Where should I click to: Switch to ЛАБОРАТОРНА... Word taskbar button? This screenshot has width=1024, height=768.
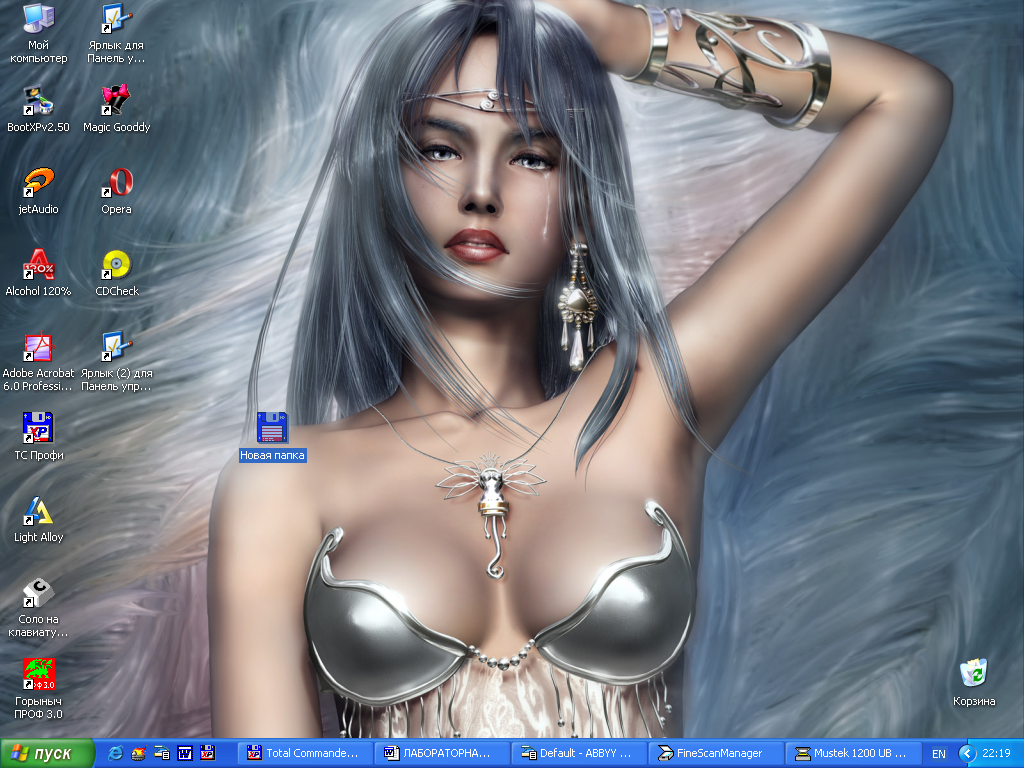tap(442, 753)
